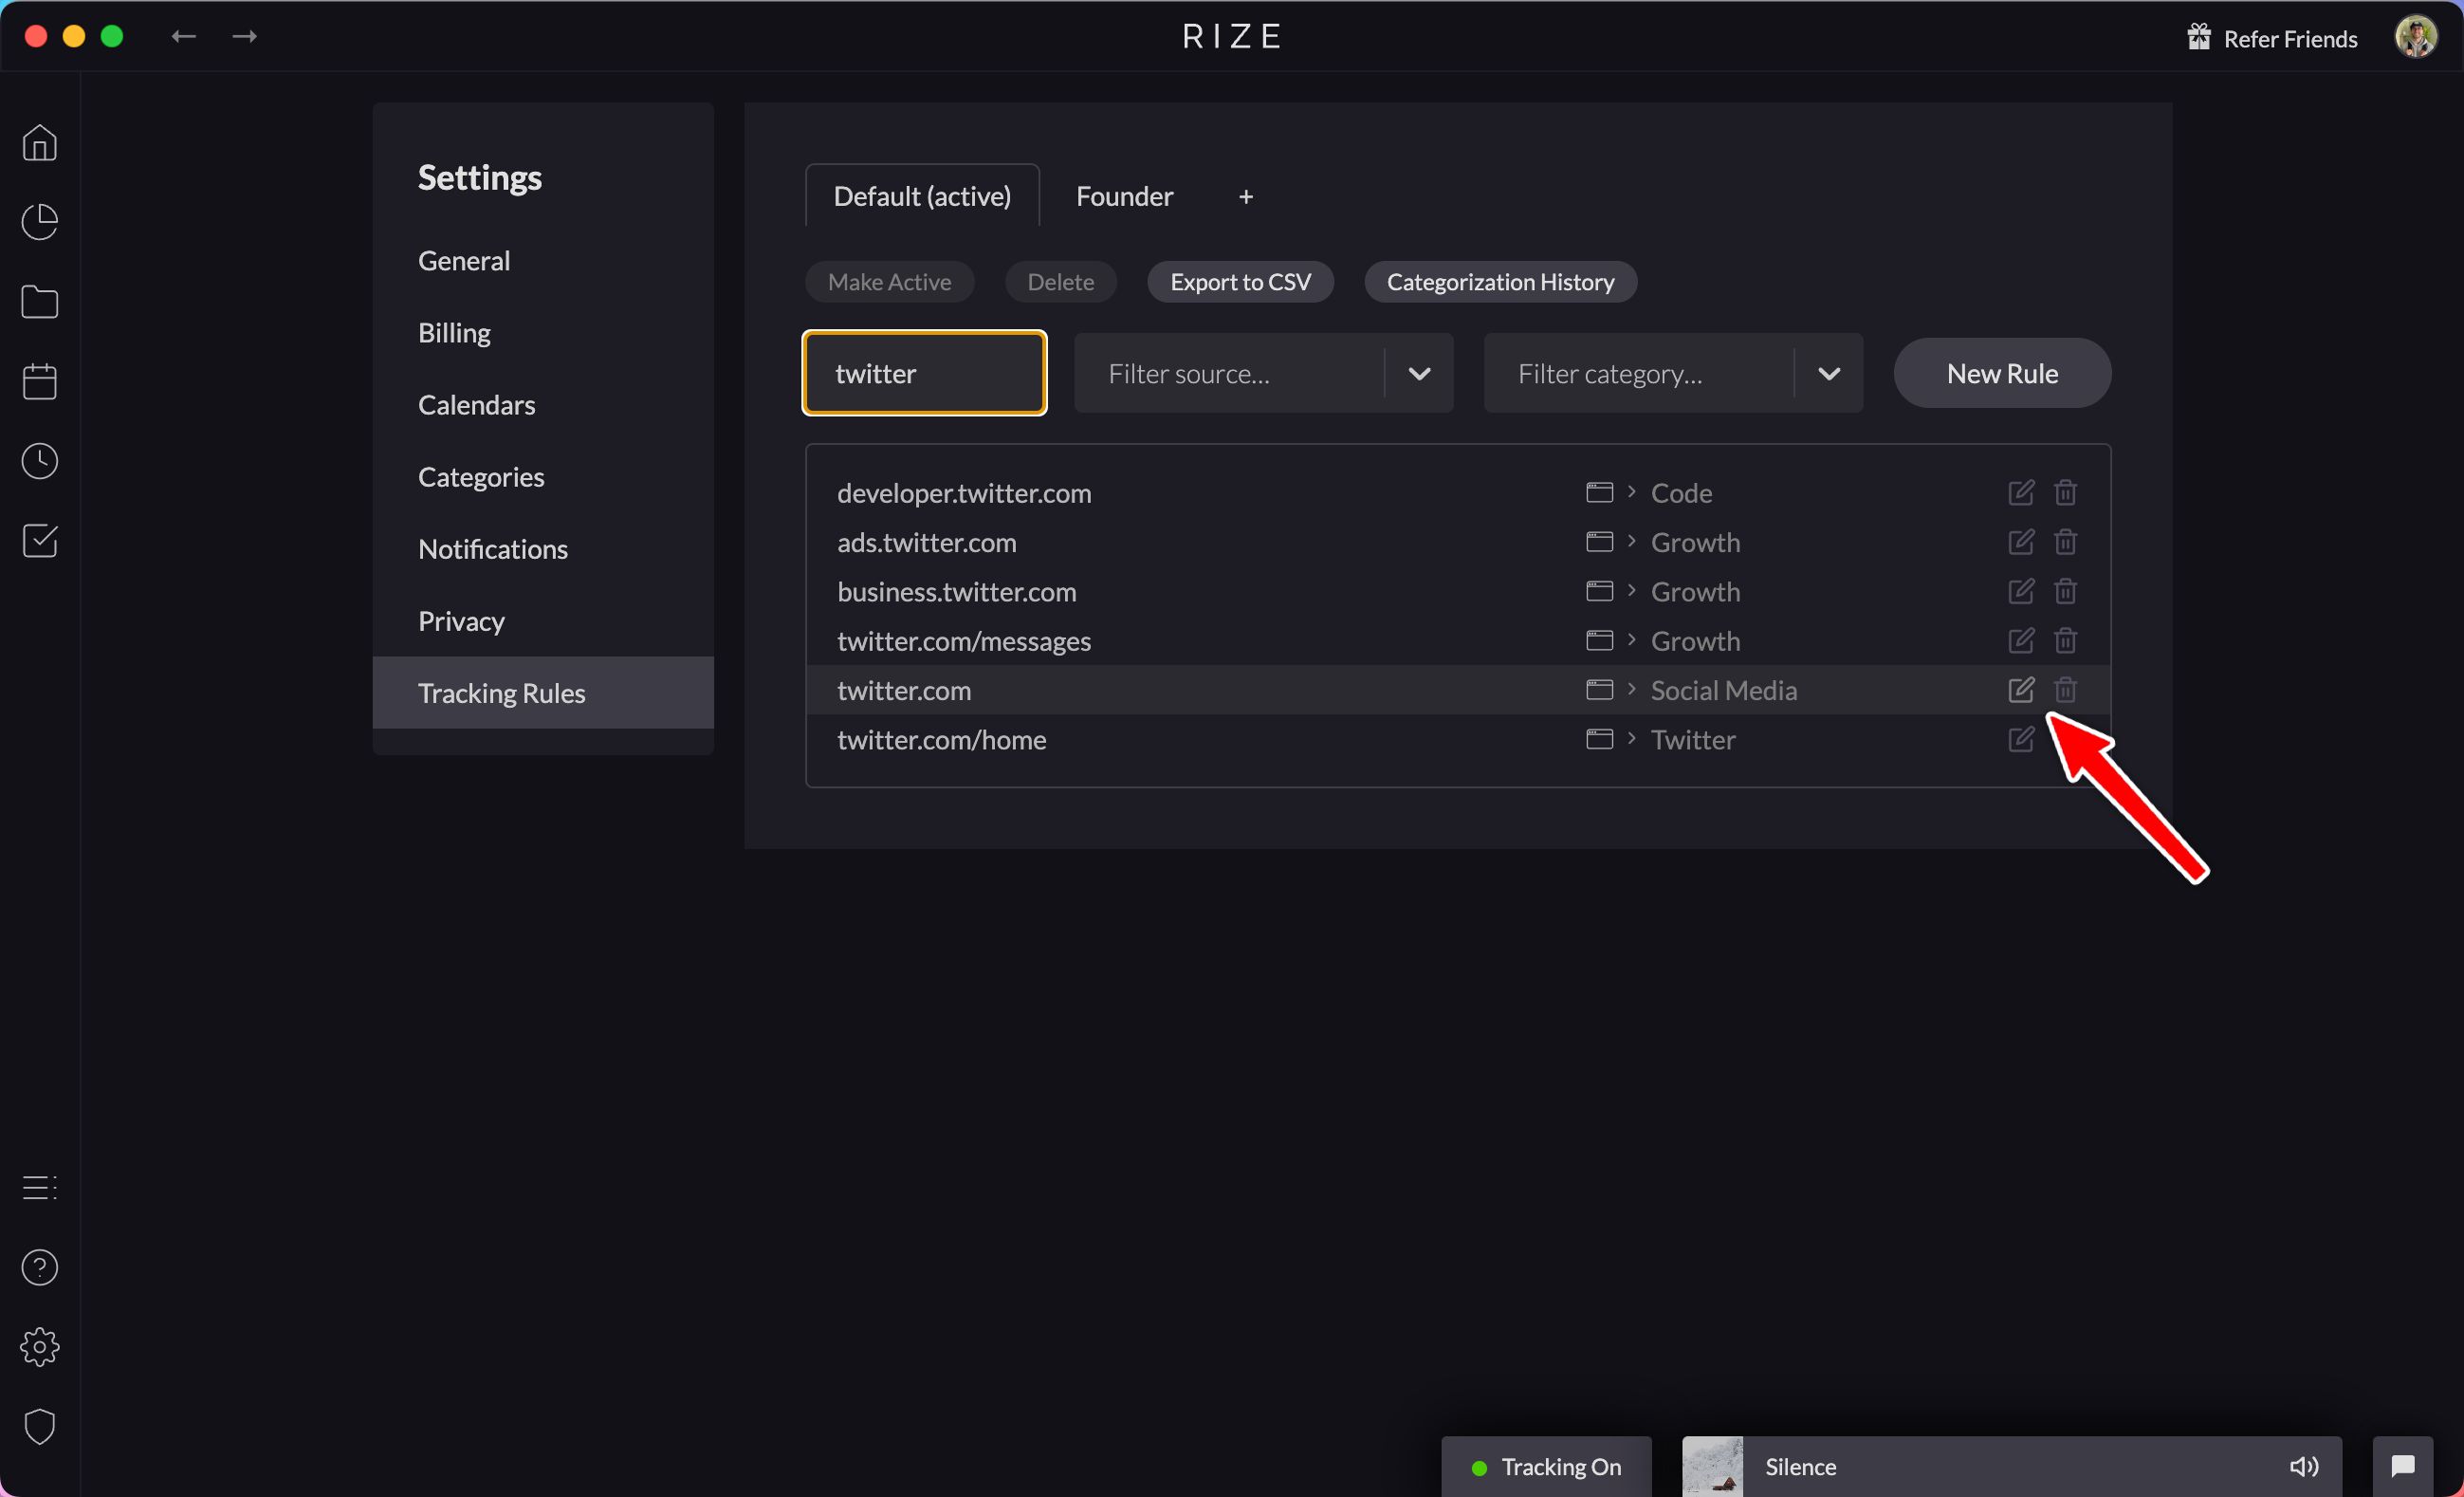Open the calendar icon in sidebar
The height and width of the screenshot is (1497, 2464).
pyautogui.click(x=40, y=381)
